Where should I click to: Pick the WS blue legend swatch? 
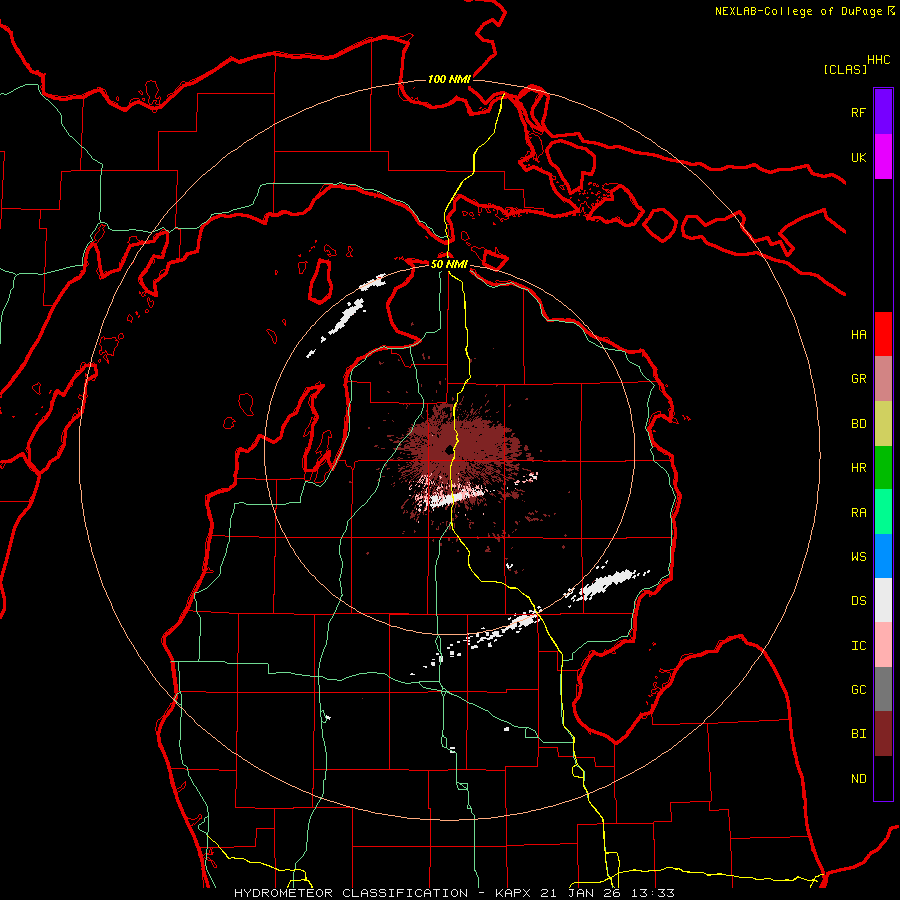(883, 556)
